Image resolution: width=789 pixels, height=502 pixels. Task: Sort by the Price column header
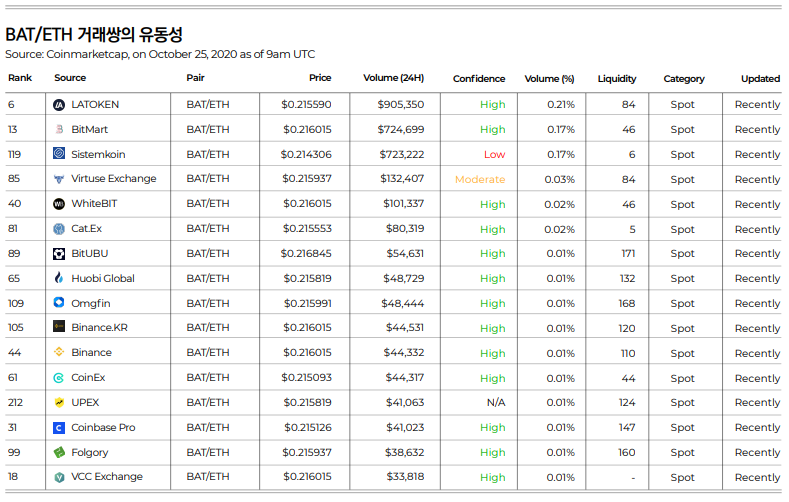320,78
